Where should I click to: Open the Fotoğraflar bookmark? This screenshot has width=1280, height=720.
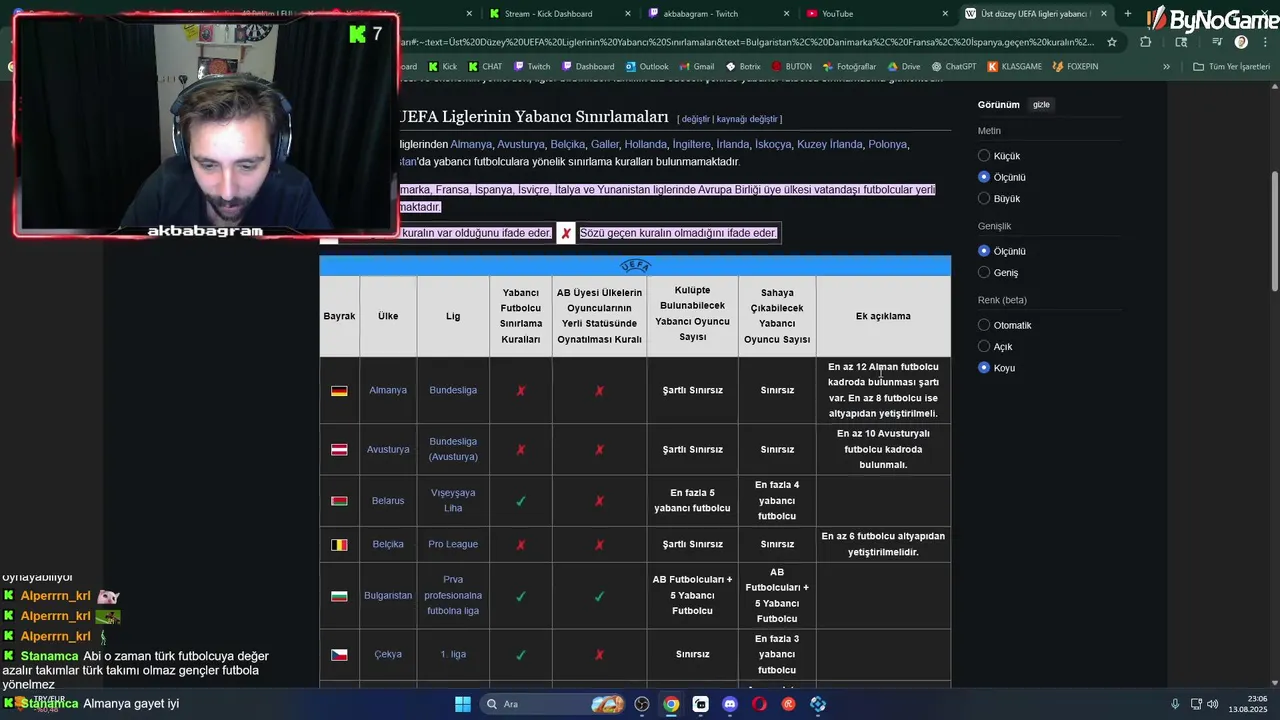(x=849, y=67)
